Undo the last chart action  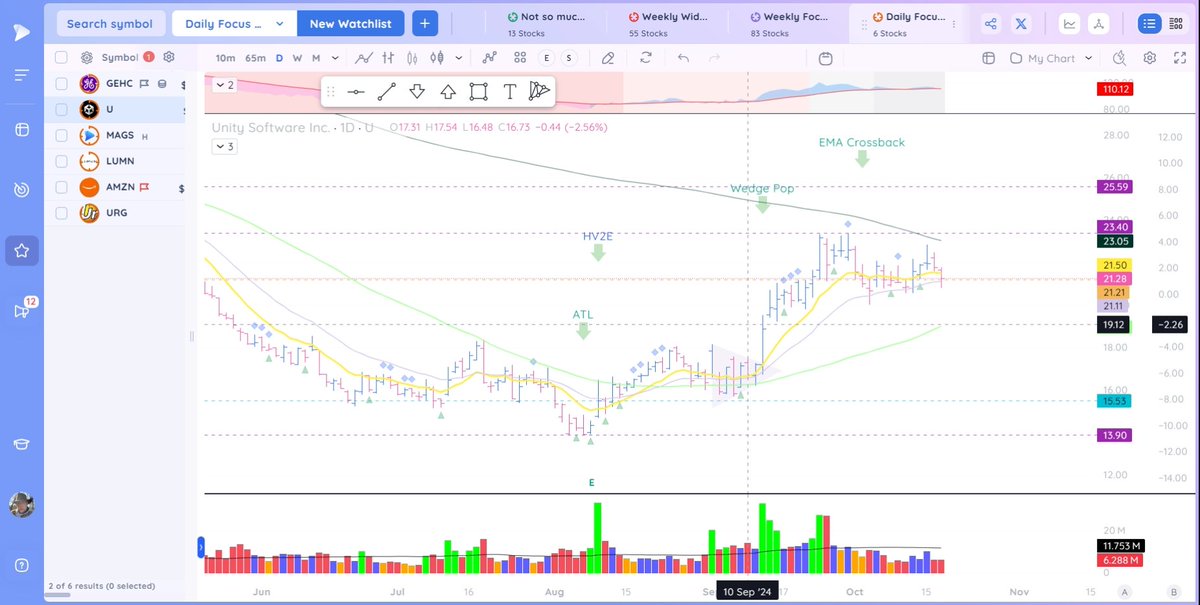pos(683,58)
